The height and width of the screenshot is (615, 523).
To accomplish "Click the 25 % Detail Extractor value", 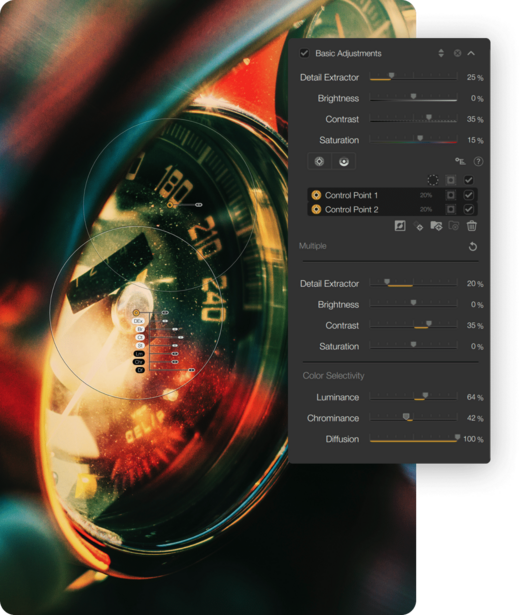I will point(475,77).
